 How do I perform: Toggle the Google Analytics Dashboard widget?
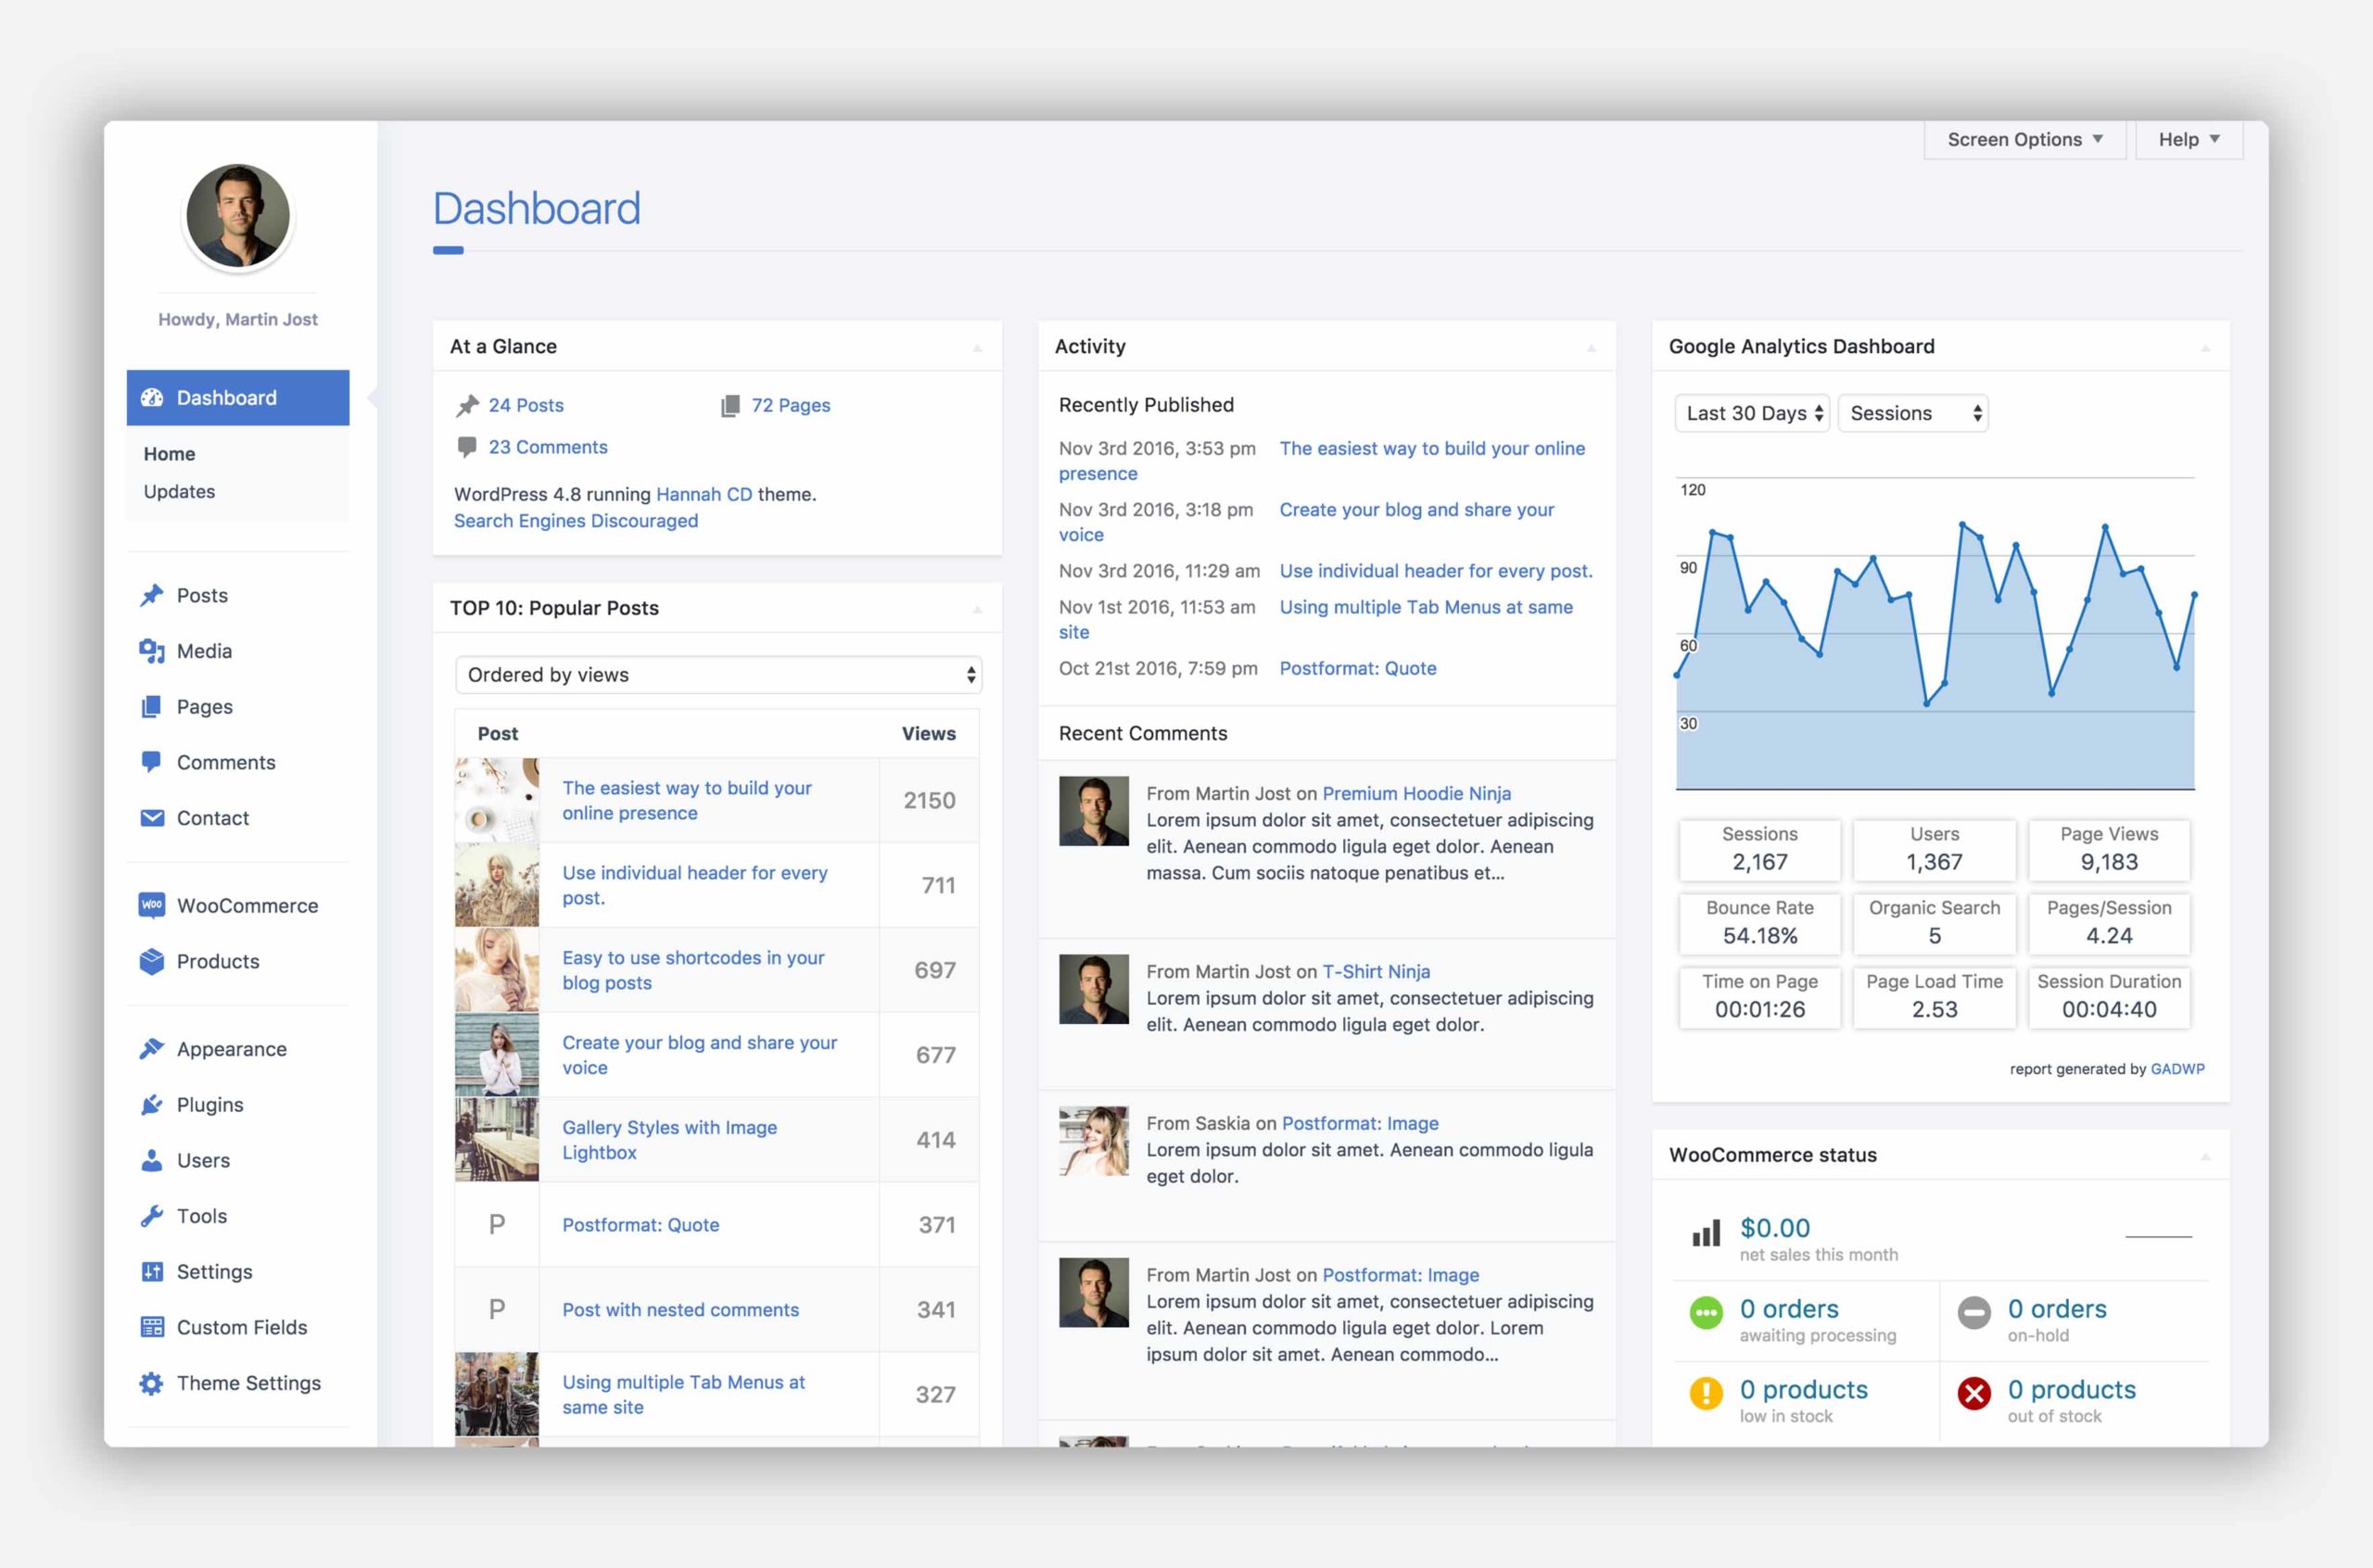2205,348
